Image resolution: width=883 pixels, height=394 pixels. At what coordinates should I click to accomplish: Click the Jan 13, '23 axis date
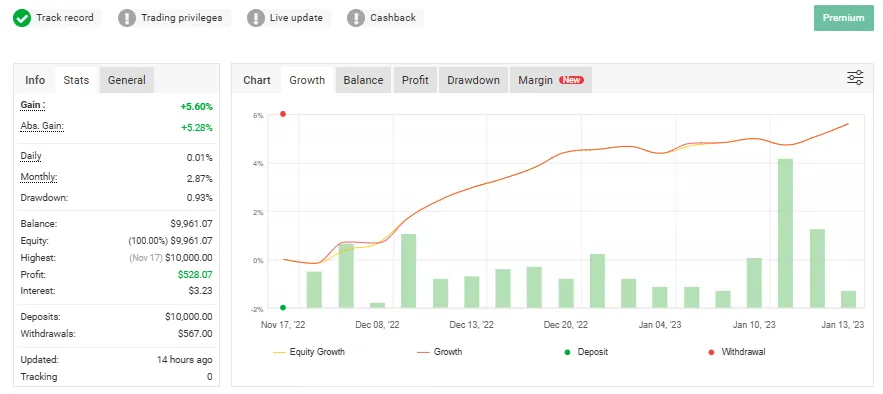(x=842, y=325)
